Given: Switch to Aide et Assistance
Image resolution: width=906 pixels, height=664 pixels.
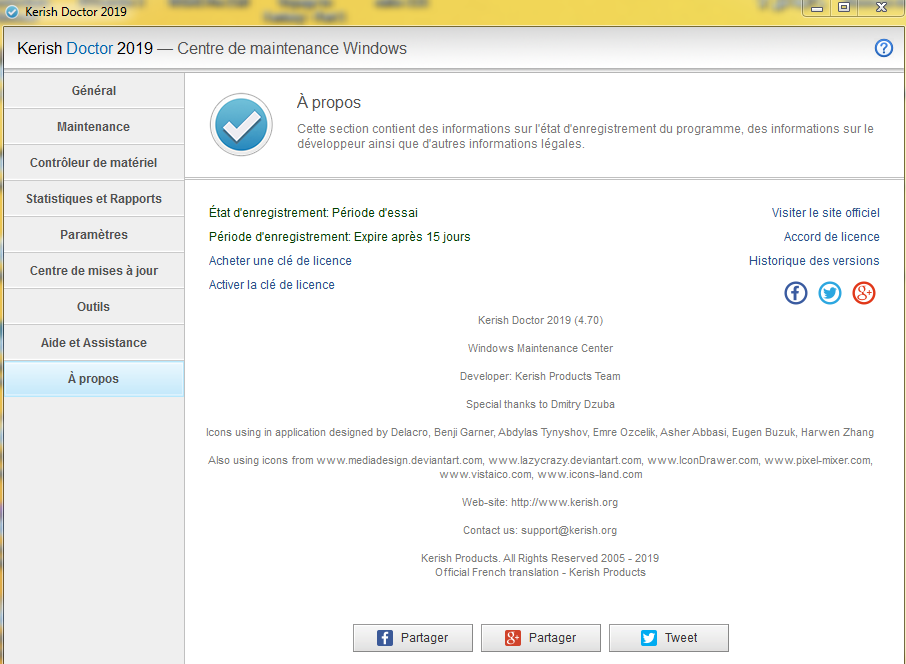Looking at the screenshot, I should [x=94, y=343].
